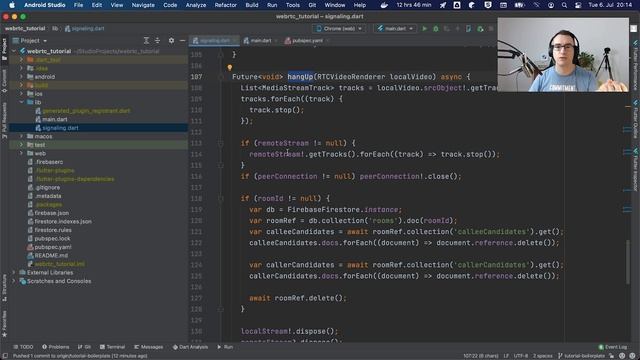
Task: Open the Messages tool window
Action: [148, 347]
